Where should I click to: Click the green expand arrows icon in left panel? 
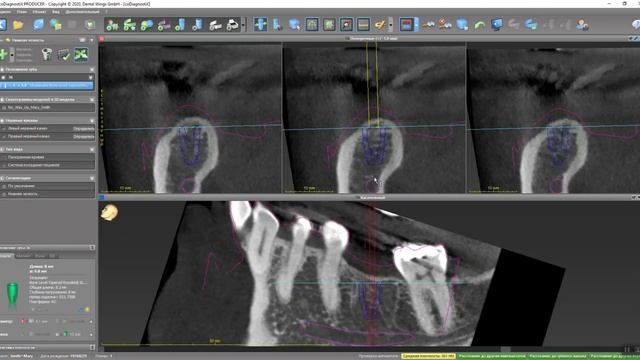pos(81,54)
